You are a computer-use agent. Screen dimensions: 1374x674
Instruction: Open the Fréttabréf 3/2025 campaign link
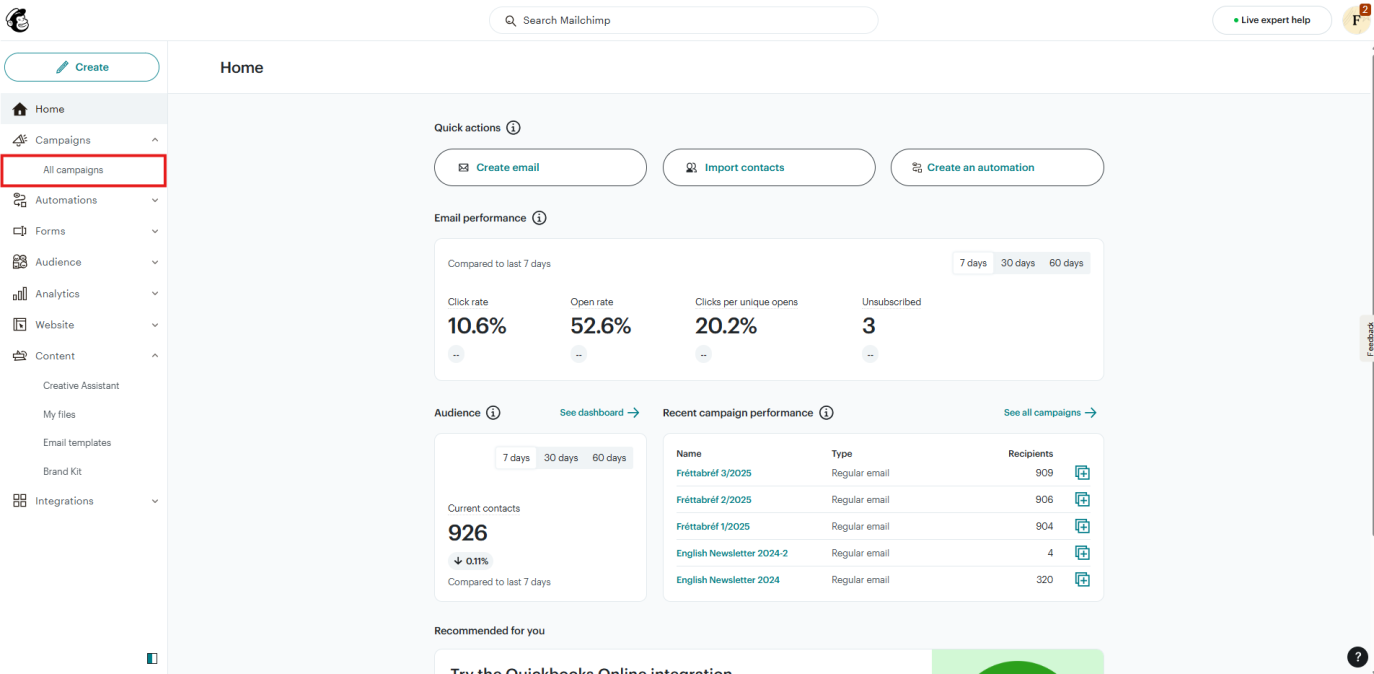(x=714, y=473)
